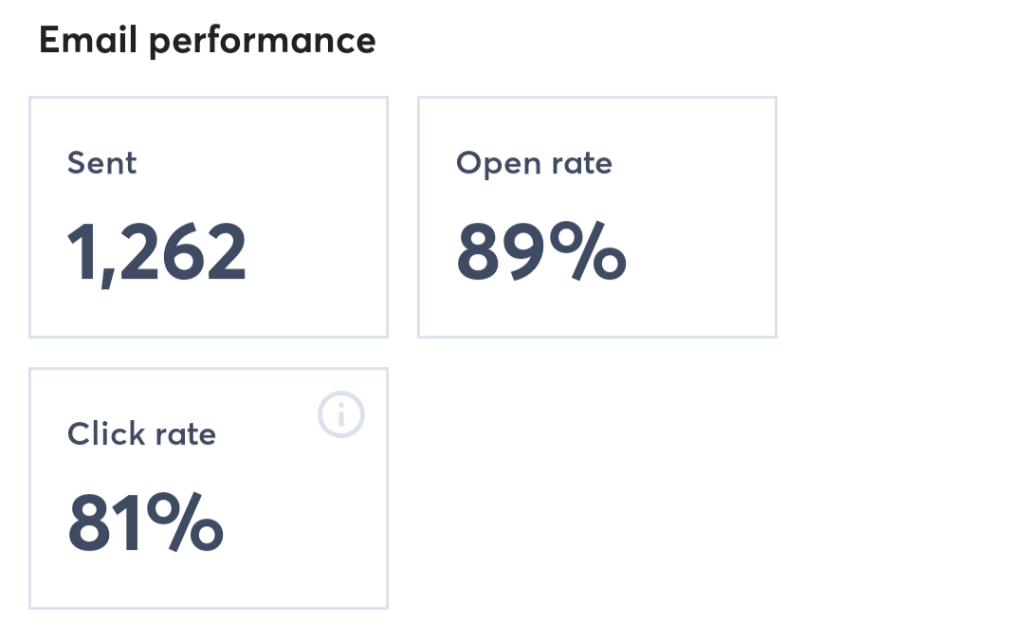Click the Email performance heading
The width and height of the screenshot is (1024, 626).
[x=207, y=40]
